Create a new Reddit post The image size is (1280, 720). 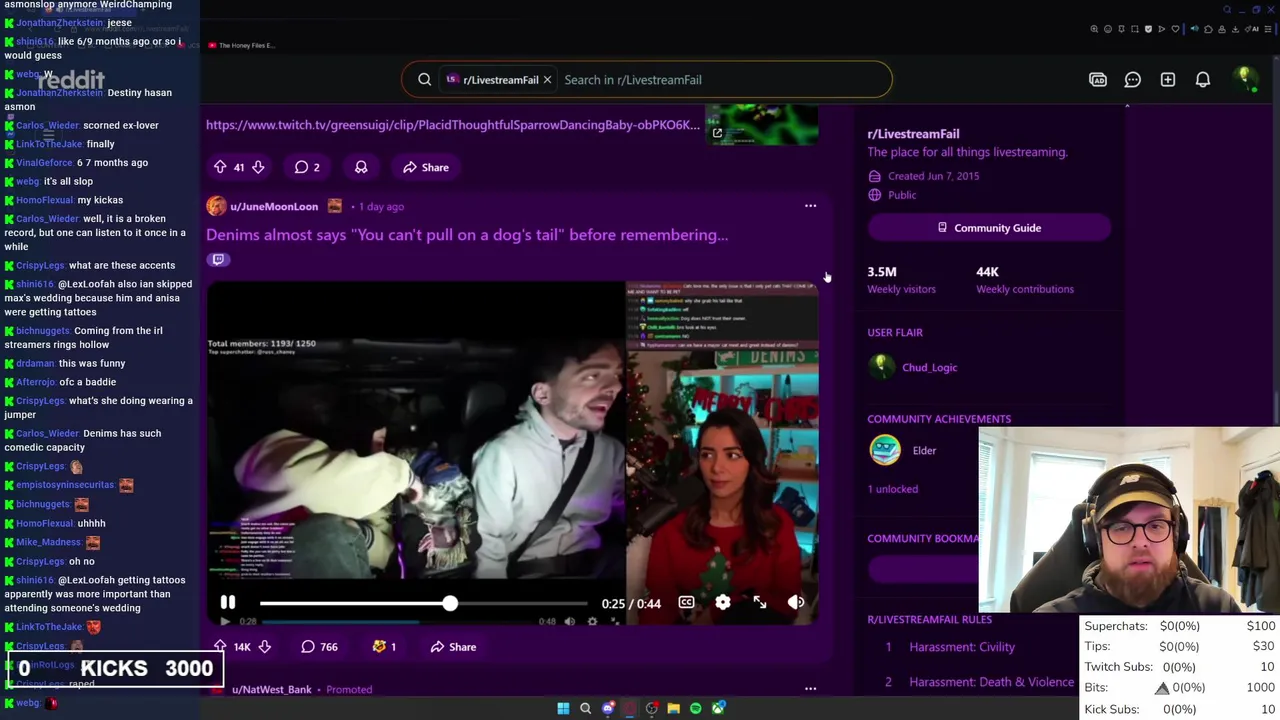pyautogui.click(x=1168, y=80)
